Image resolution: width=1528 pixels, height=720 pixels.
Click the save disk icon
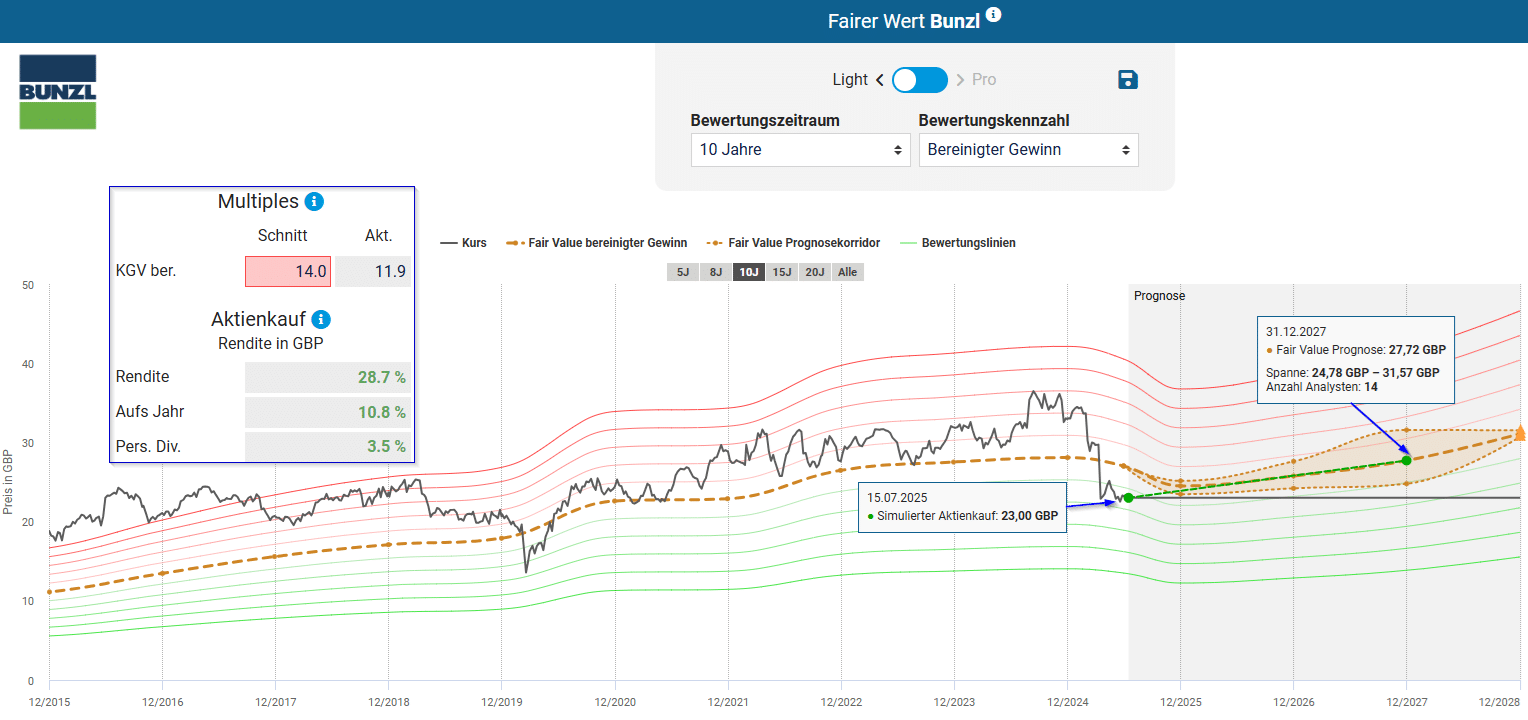1128,80
